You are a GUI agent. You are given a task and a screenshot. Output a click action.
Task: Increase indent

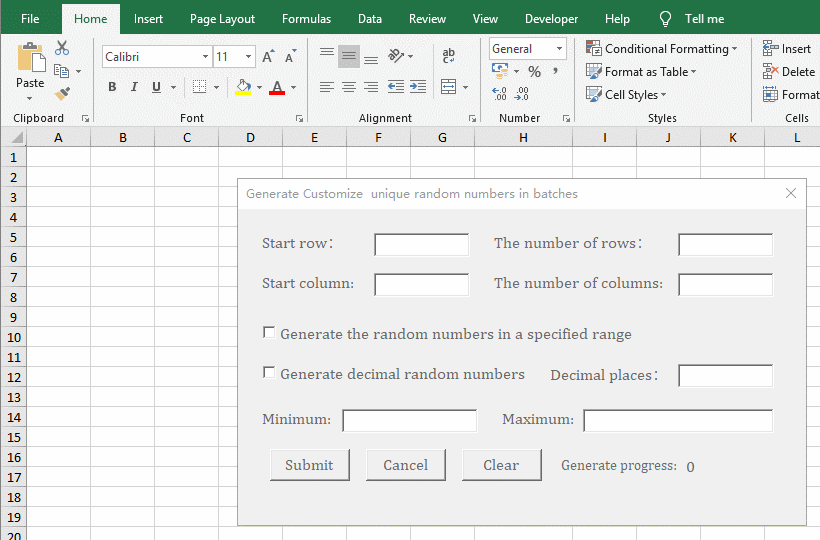pos(418,87)
